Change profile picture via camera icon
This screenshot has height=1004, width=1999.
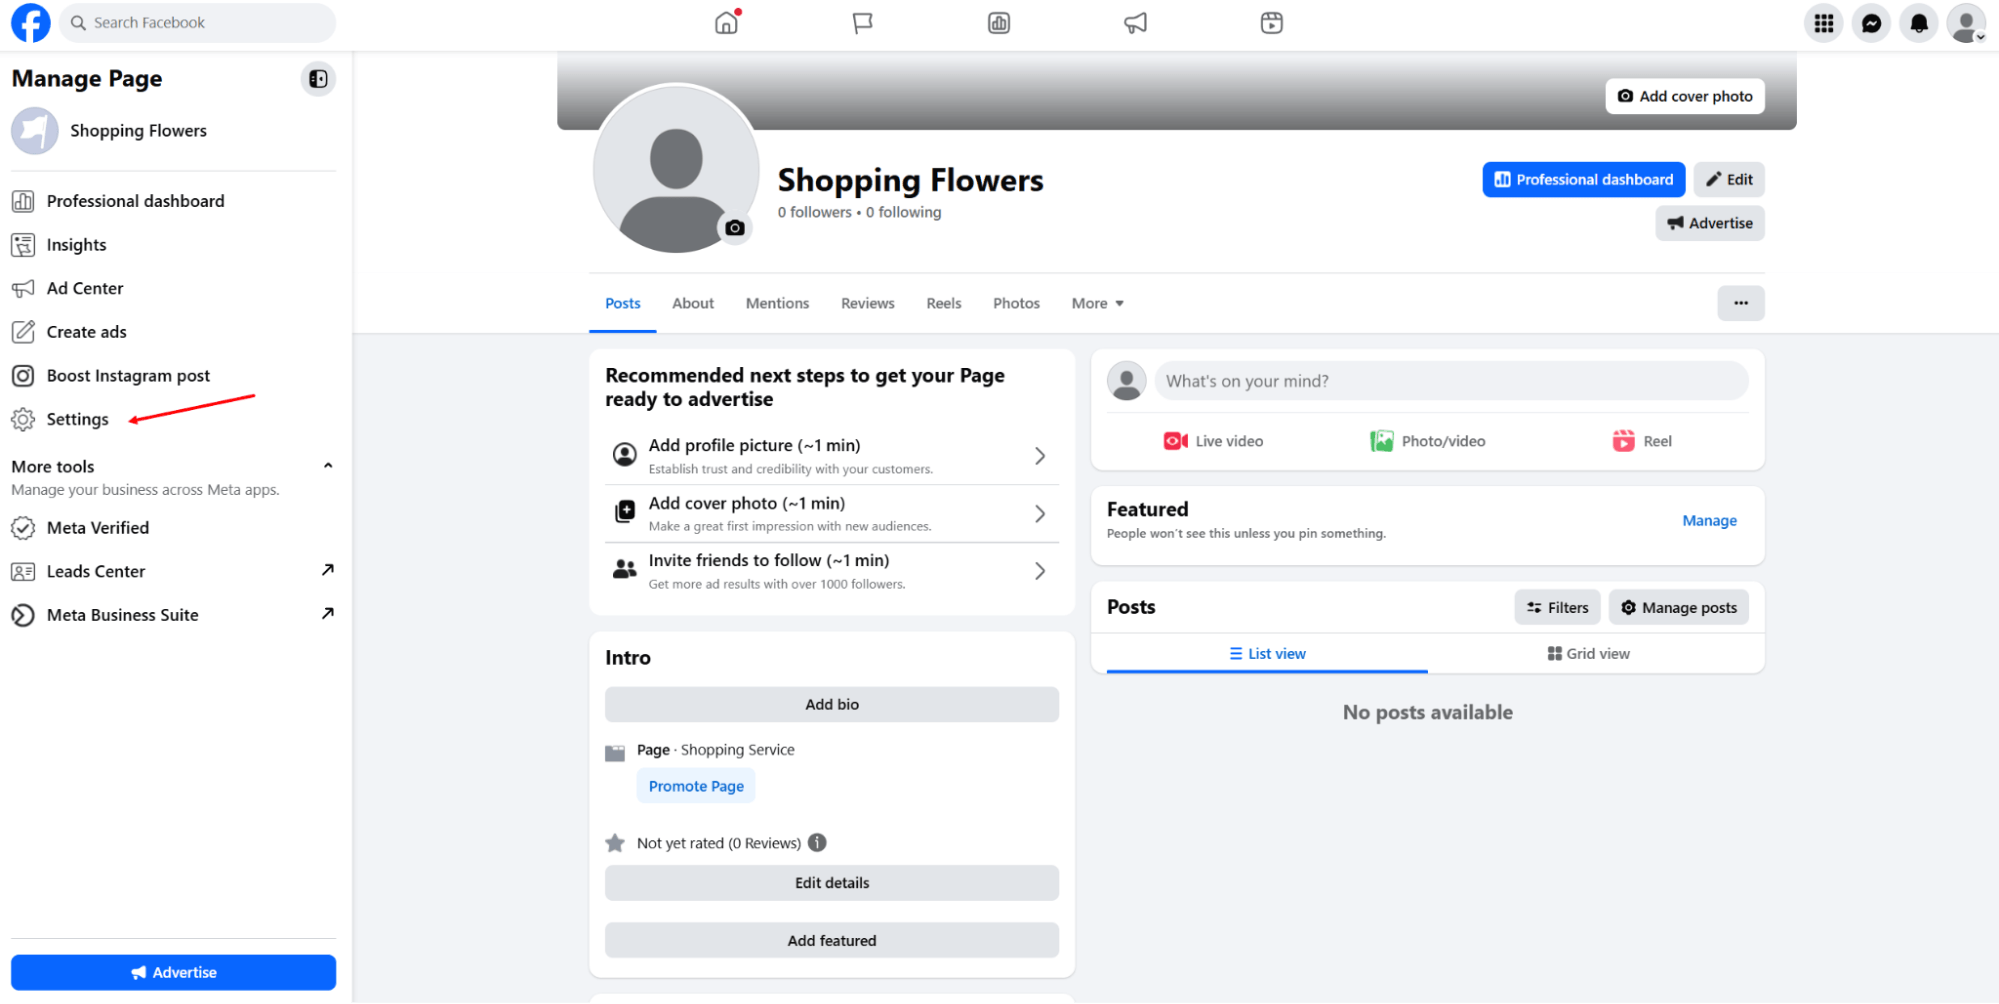click(x=735, y=228)
